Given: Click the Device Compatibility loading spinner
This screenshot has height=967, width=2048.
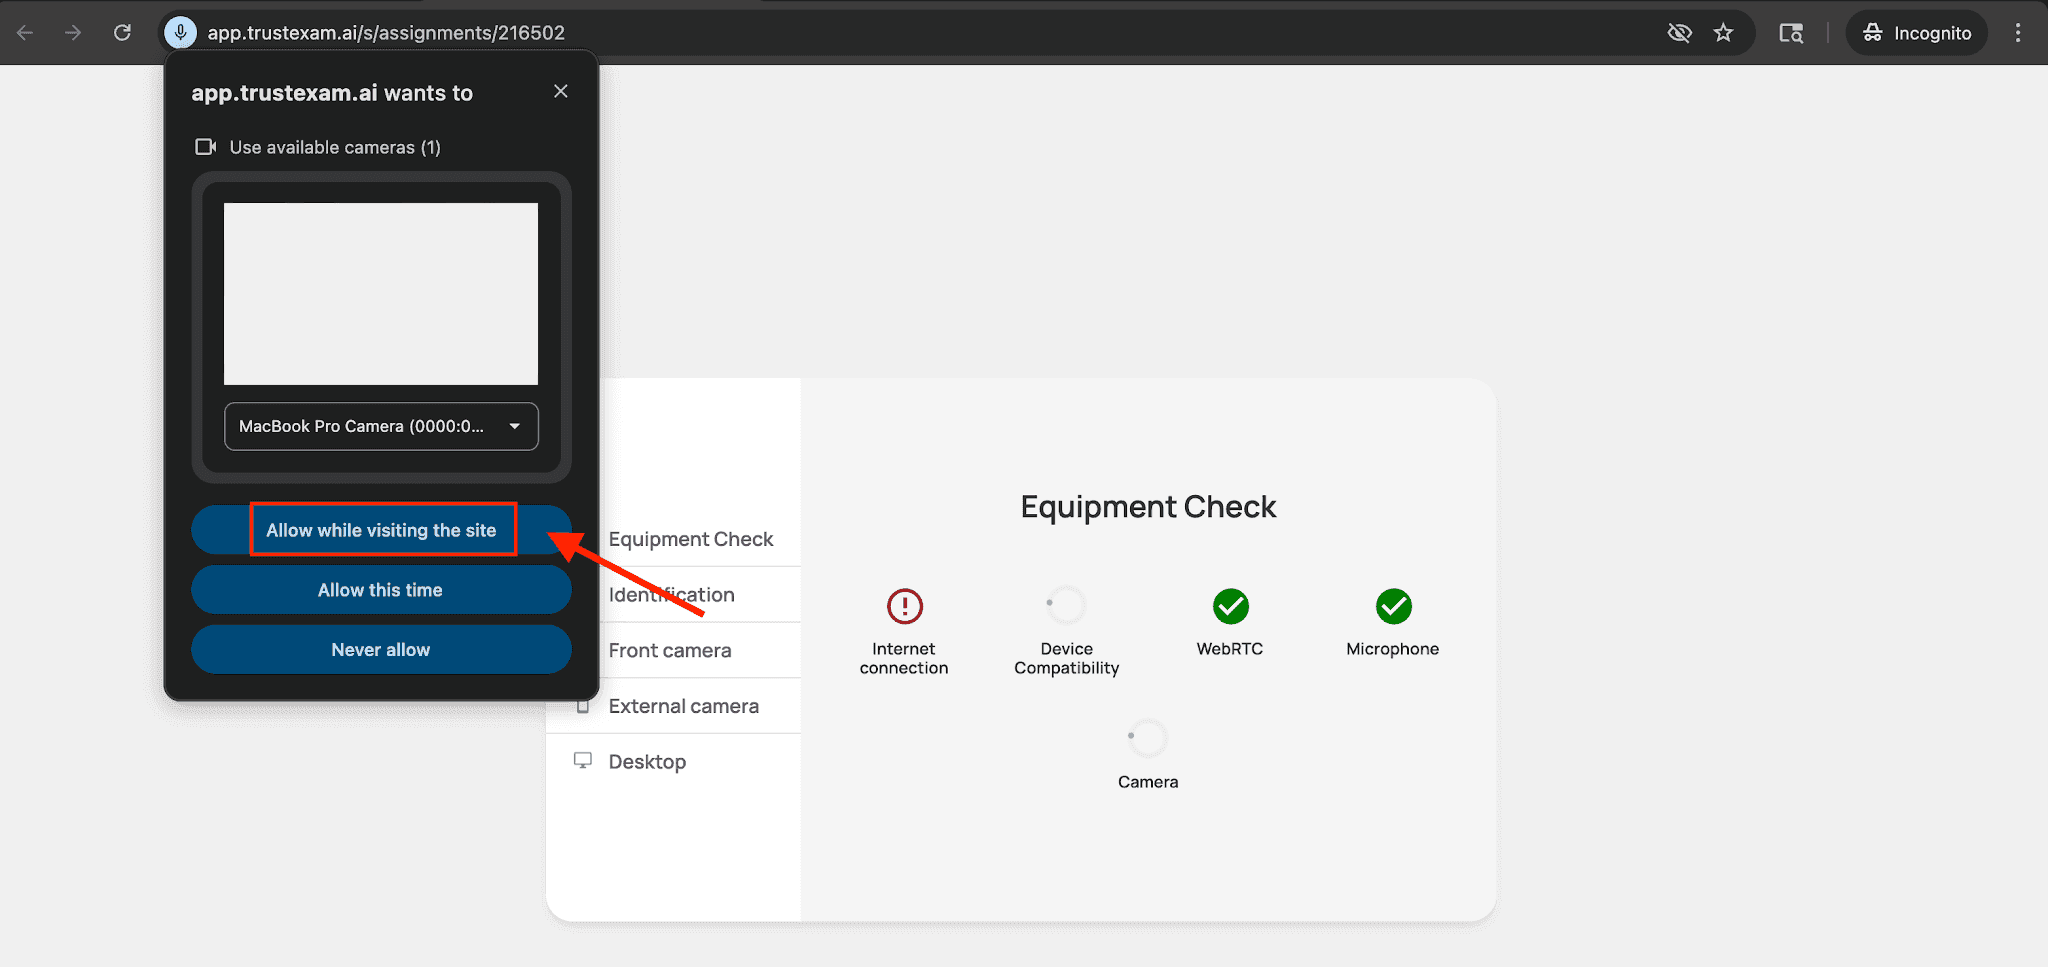Looking at the screenshot, I should point(1066,605).
